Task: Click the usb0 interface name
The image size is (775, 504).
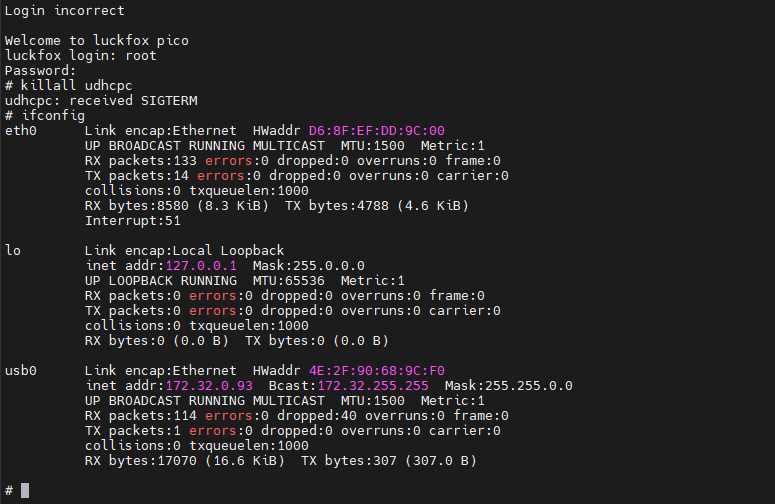Action: [21, 371]
